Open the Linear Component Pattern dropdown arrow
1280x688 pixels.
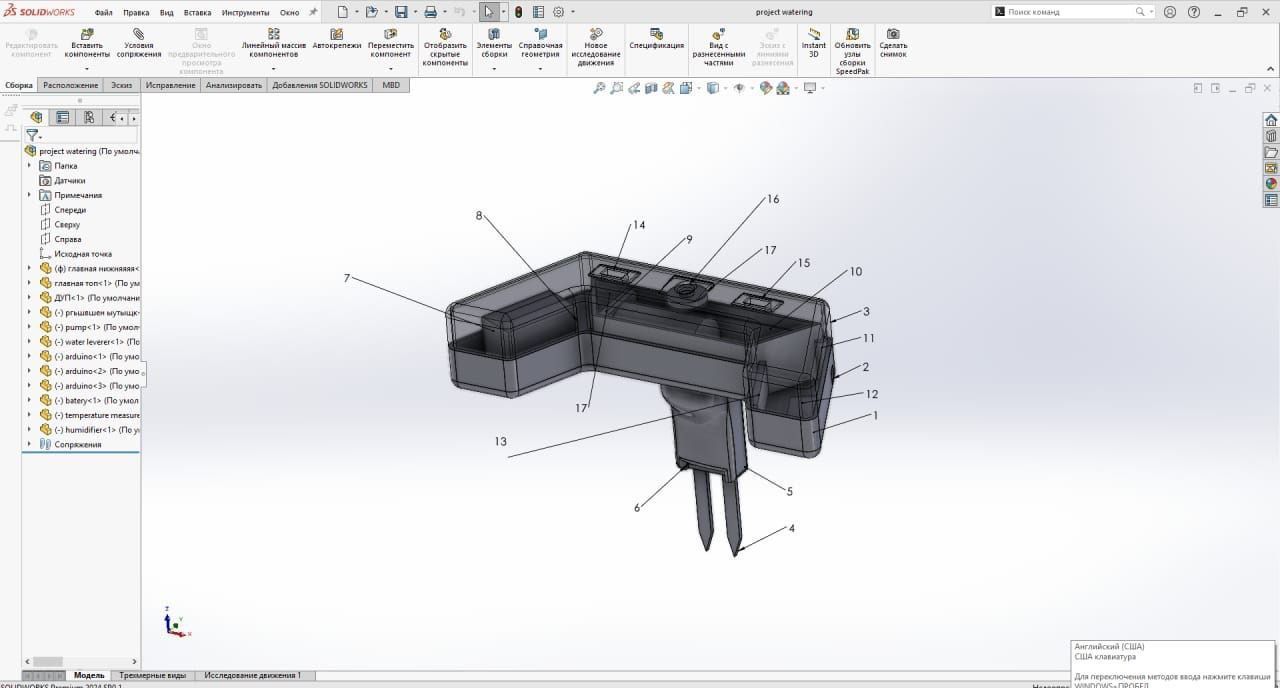tap(273, 69)
